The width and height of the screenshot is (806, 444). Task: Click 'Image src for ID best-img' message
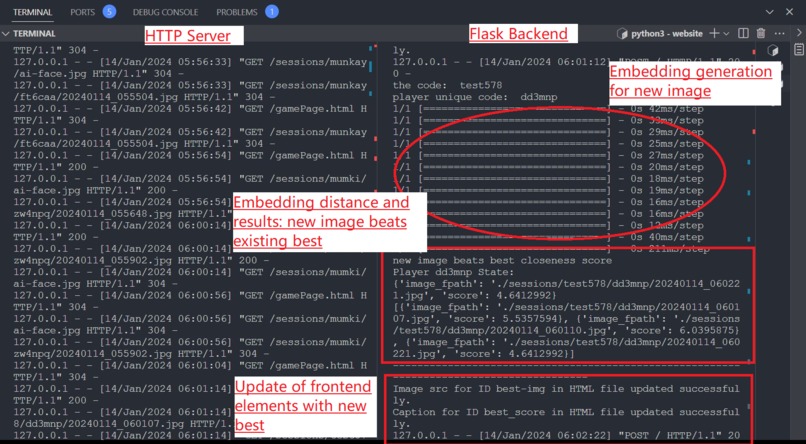pos(566,395)
